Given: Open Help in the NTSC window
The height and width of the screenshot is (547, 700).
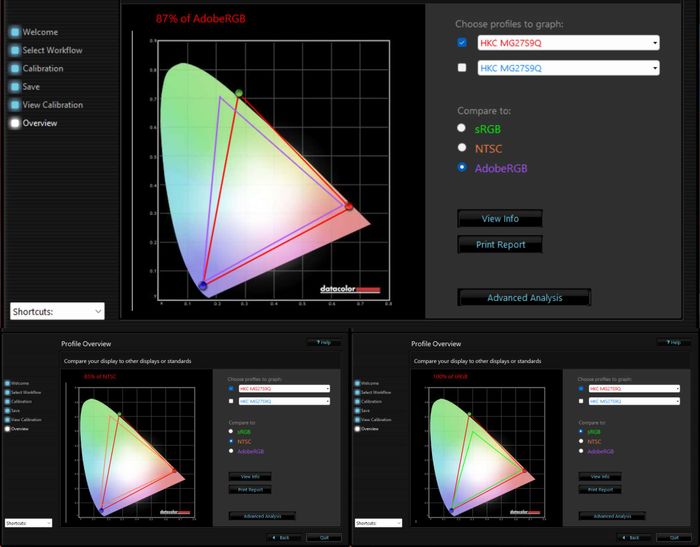Looking at the screenshot, I should click(324, 342).
